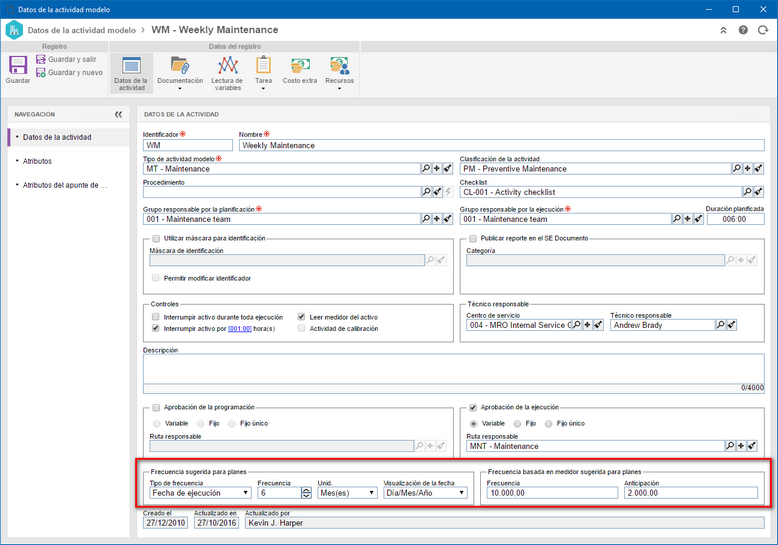The width and height of the screenshot is (778, 545).
Task: Add new Centro de servicio
Action: (587, 325)
